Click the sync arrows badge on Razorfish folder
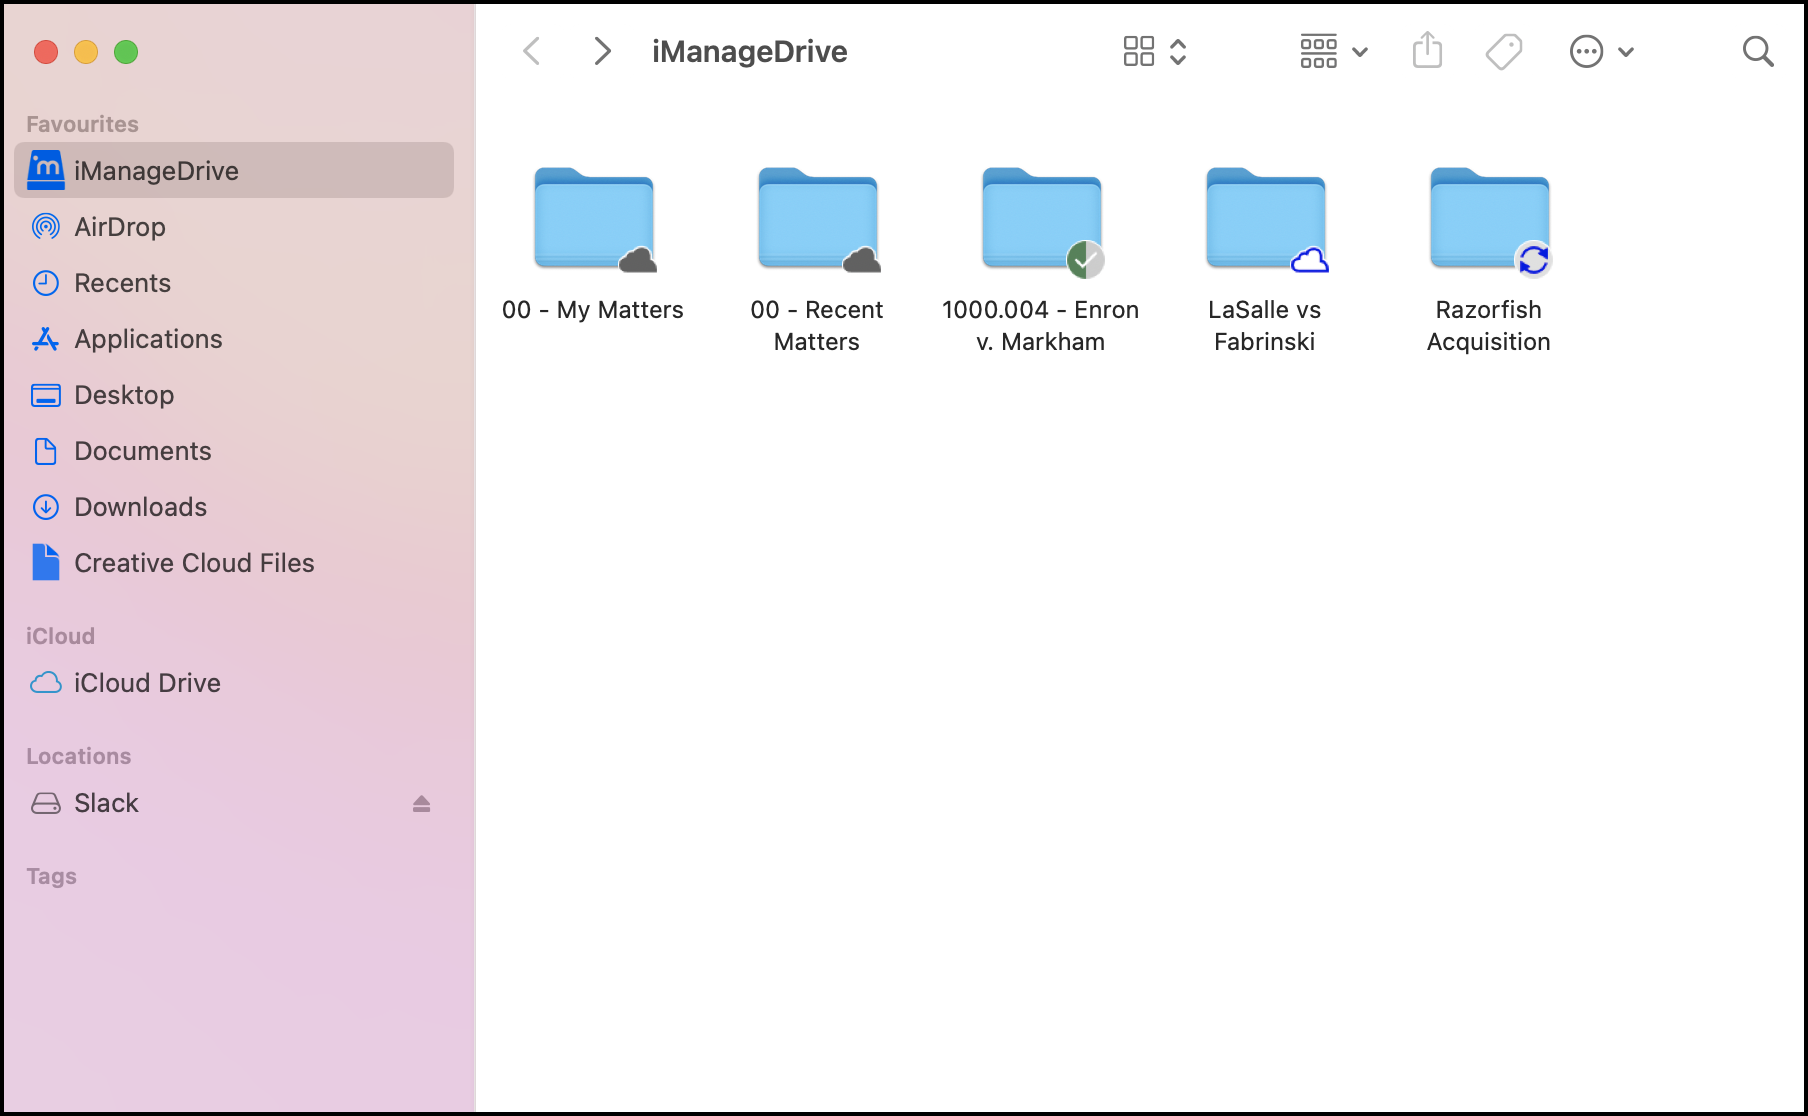This screenshot has width=1808, height=1116. point(1533,260)
